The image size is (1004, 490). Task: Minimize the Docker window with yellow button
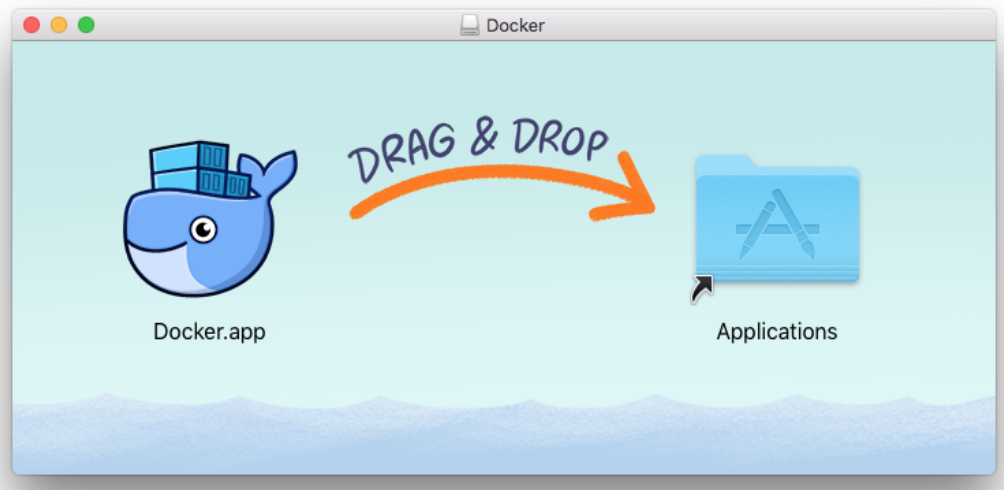[x=59, y=25]
